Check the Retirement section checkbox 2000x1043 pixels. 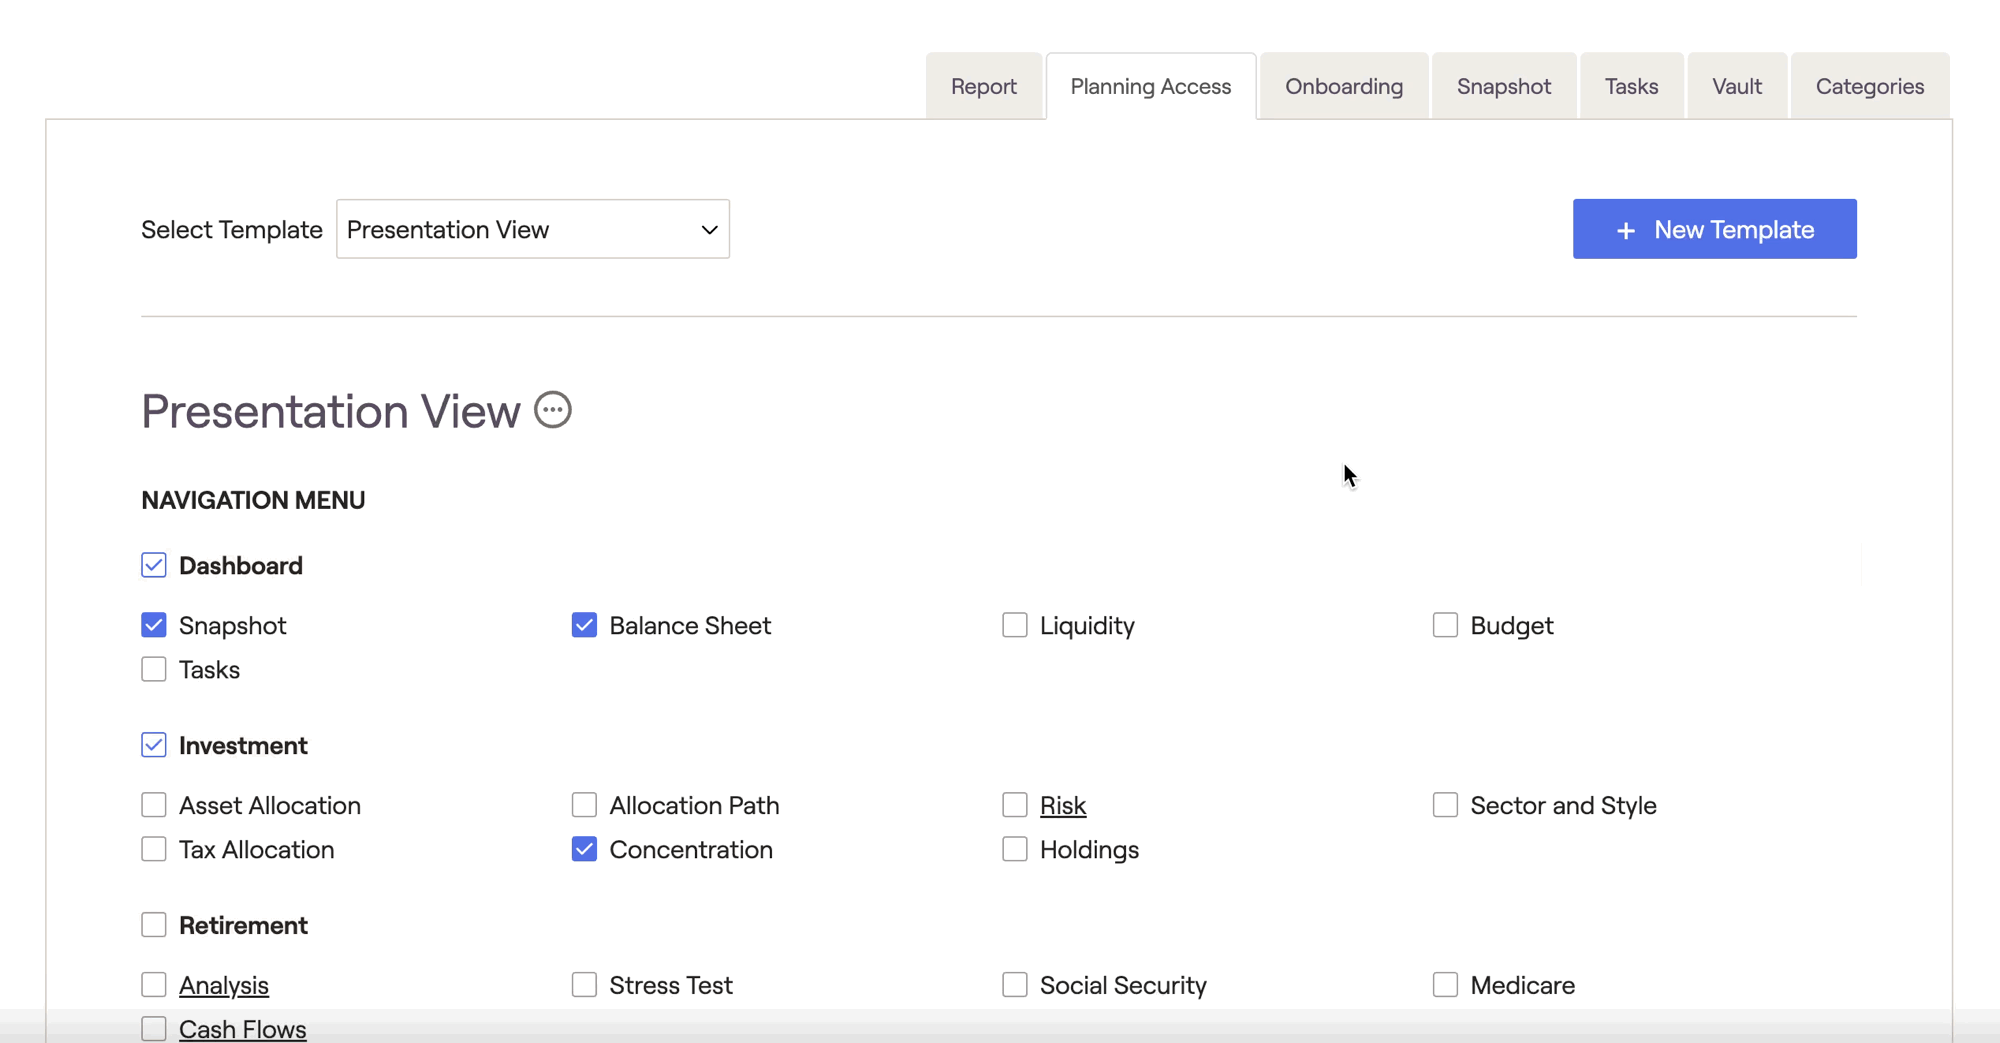154,926
